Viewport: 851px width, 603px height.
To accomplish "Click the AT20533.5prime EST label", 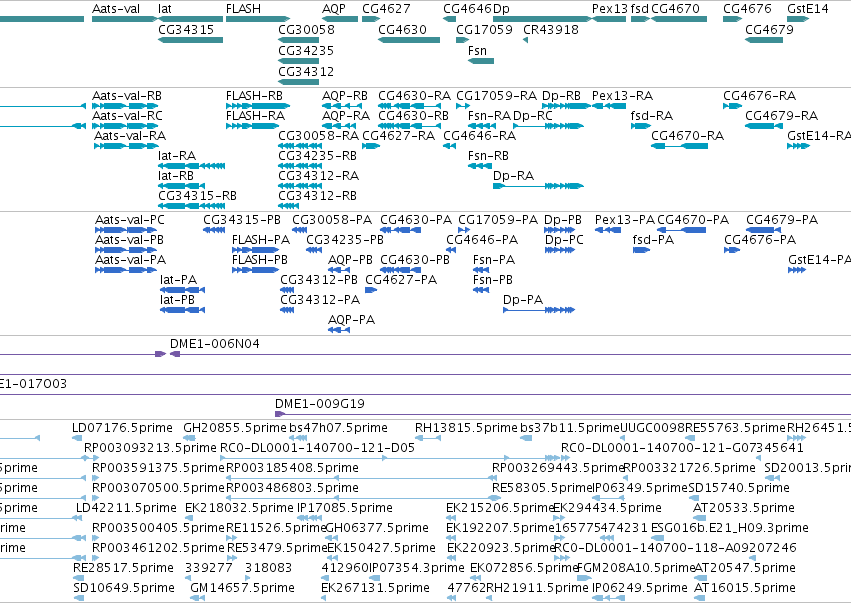I will click(744, 508).
